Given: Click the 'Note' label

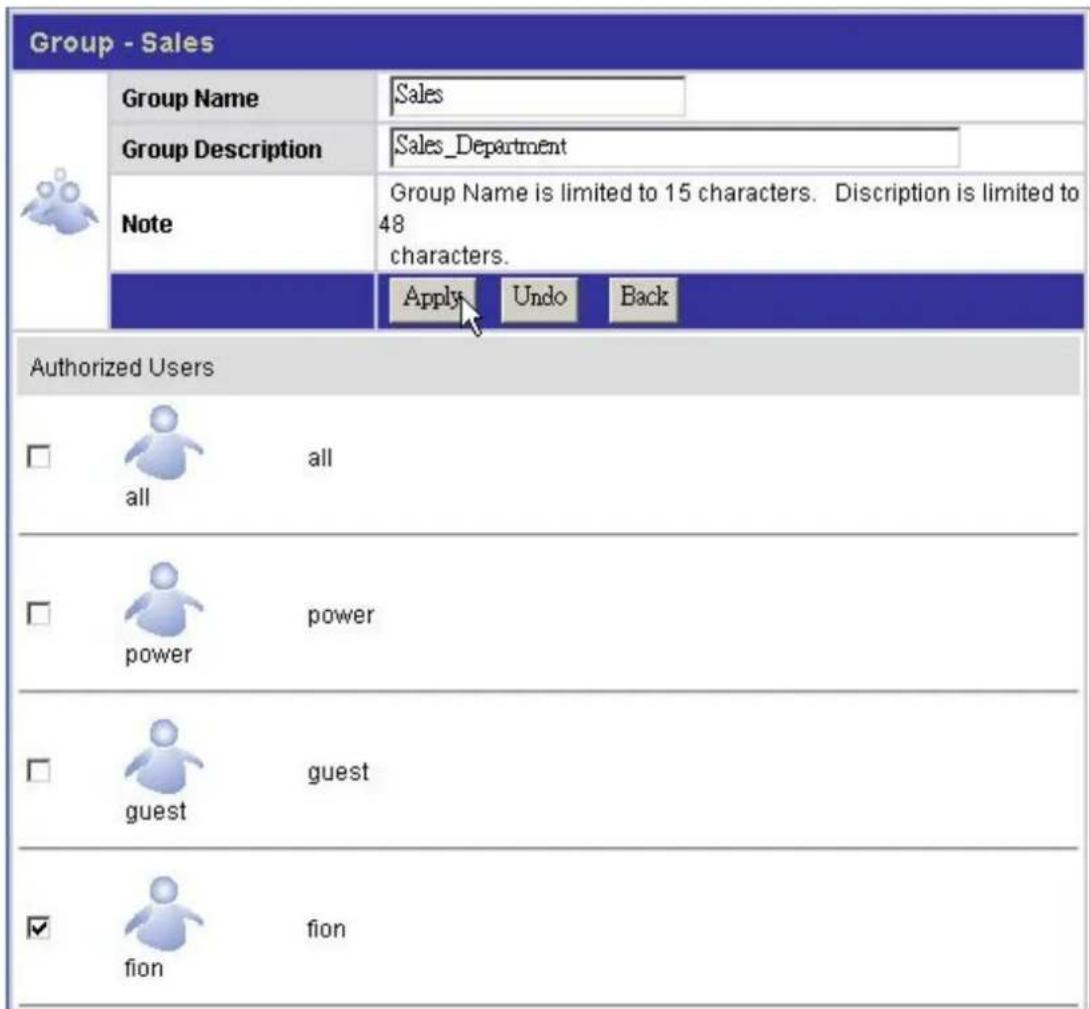Looking at the screenshot, I should 147,224.
